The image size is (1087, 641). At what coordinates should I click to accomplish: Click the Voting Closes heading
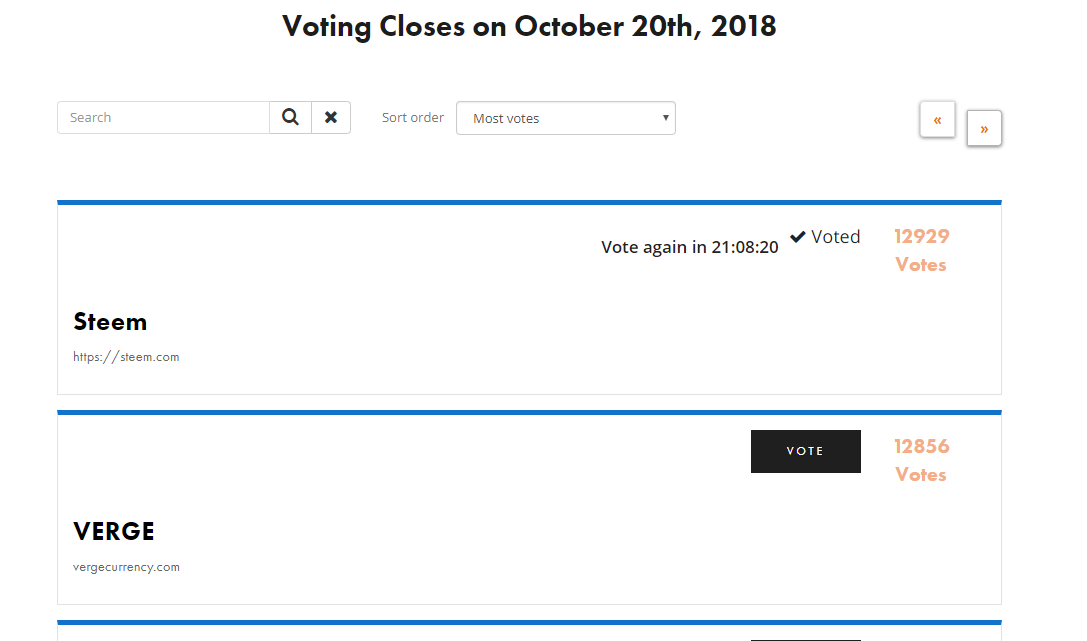pyautogui.click(x=529, y=26)
